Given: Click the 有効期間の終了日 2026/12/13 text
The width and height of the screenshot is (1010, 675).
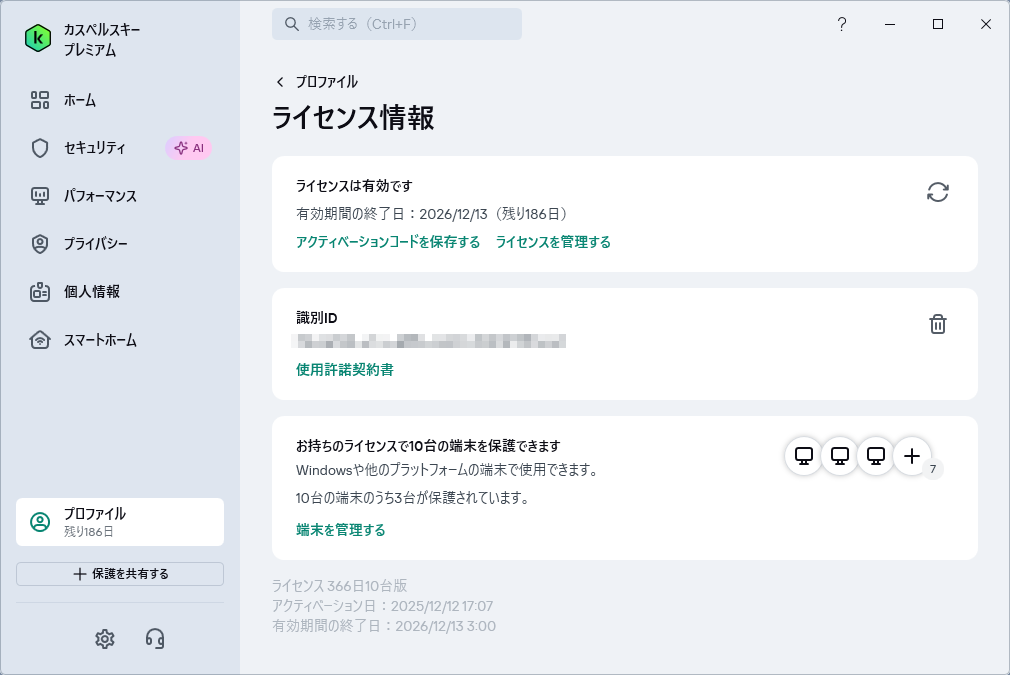Looking at the screenshot, I should [433, 214].
